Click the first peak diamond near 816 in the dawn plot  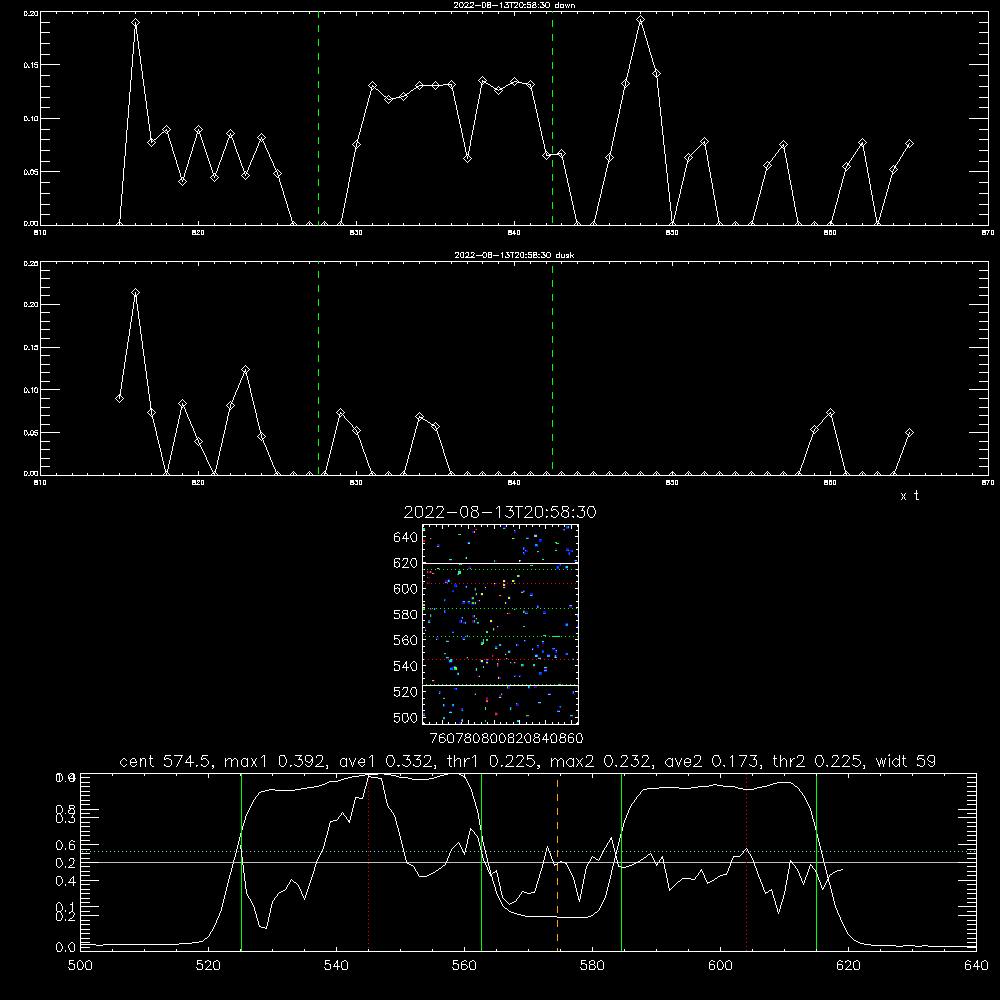click(x=135, y=22)
